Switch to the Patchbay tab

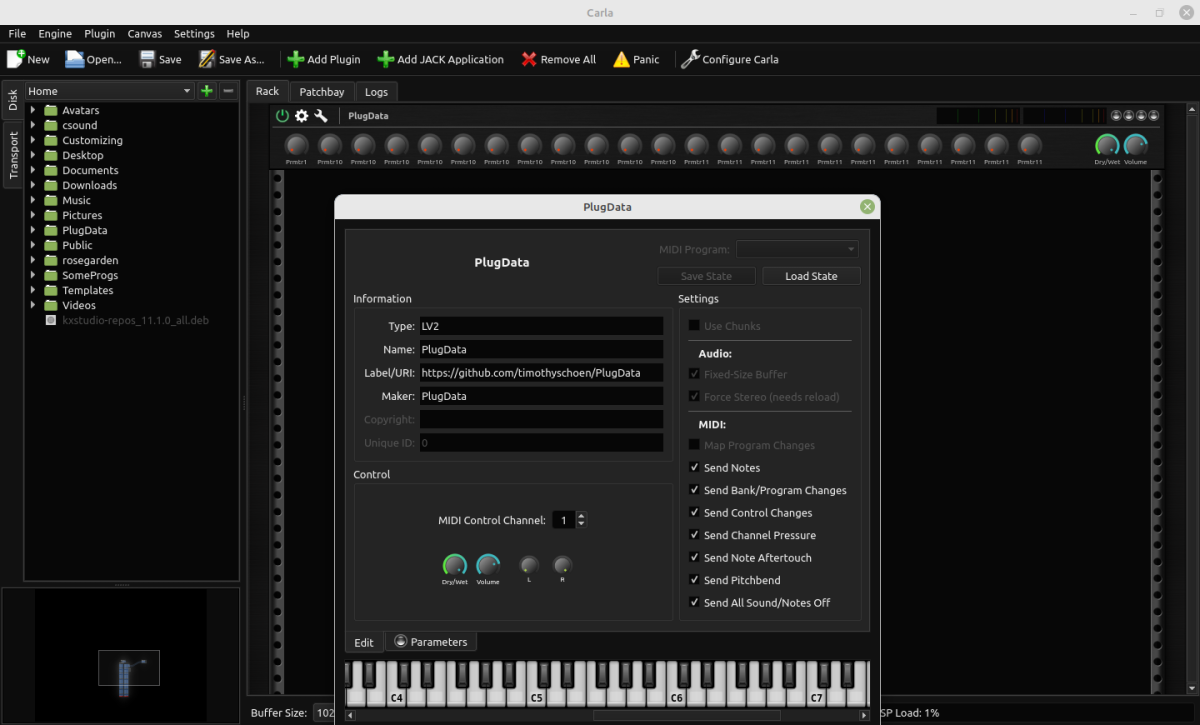click(x=322, y=91)
